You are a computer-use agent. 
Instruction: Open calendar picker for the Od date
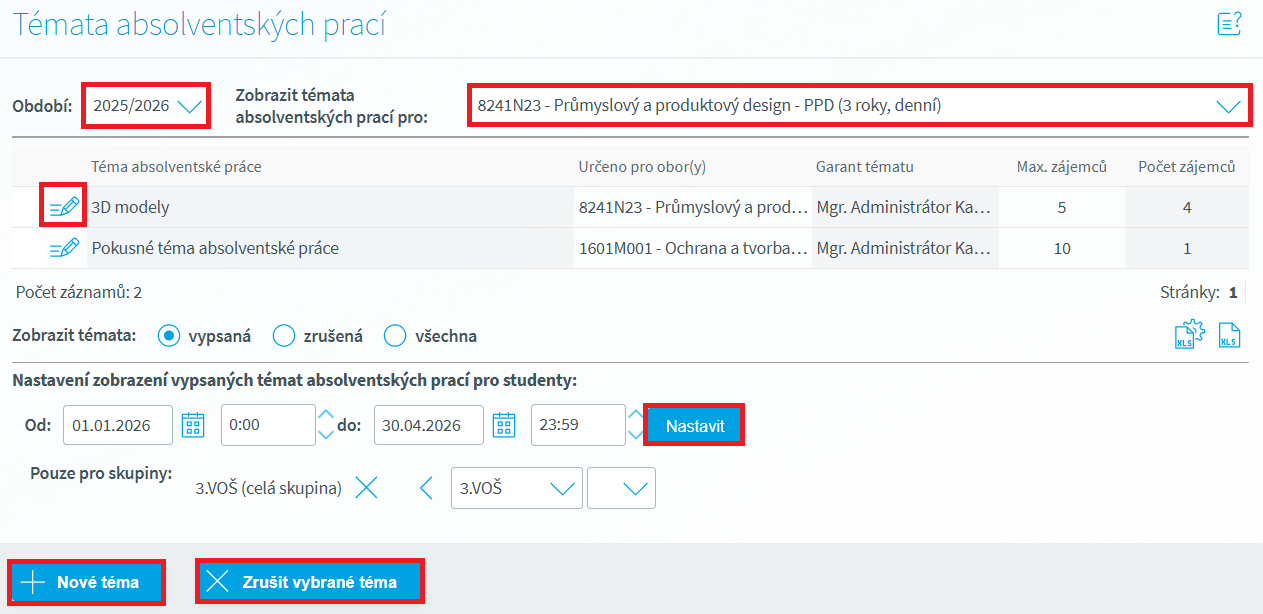(193, 425)
